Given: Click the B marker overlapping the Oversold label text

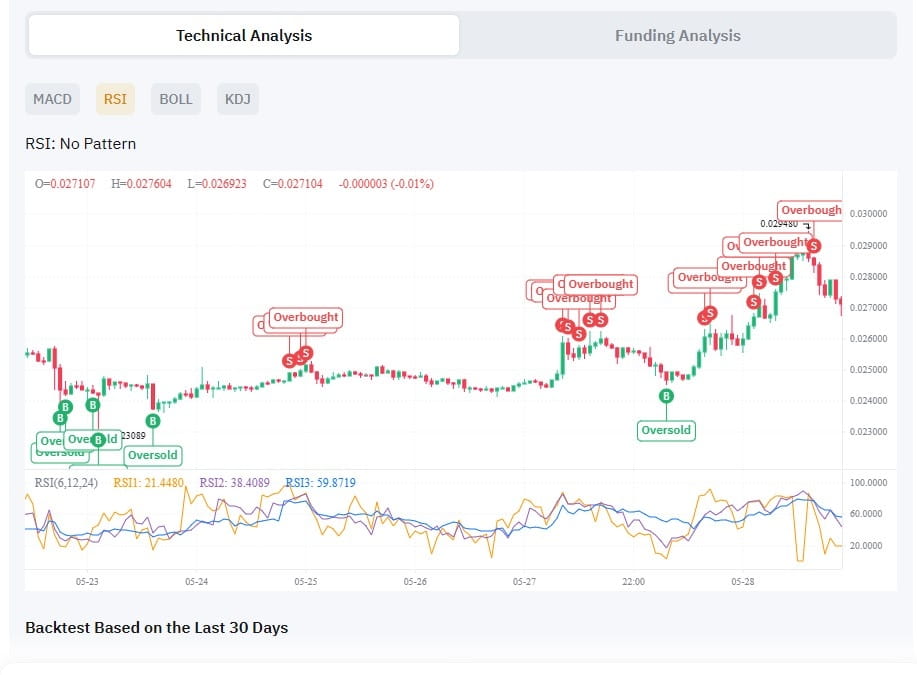Looking at the screenshot, I should coord(98,440).
